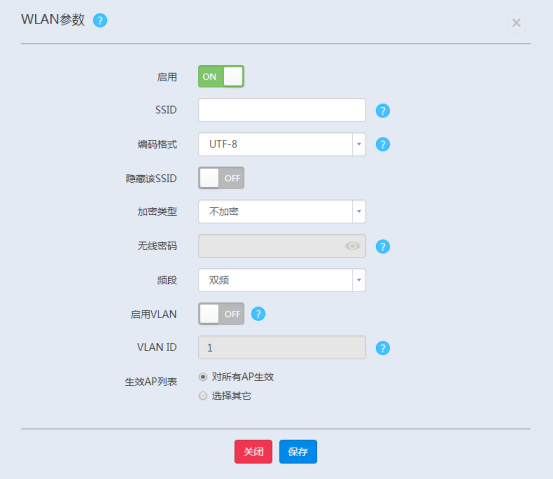This screenshot has width=553, height=479.
Task: Reveal password with the eye icon
Action: coord(352,246)
